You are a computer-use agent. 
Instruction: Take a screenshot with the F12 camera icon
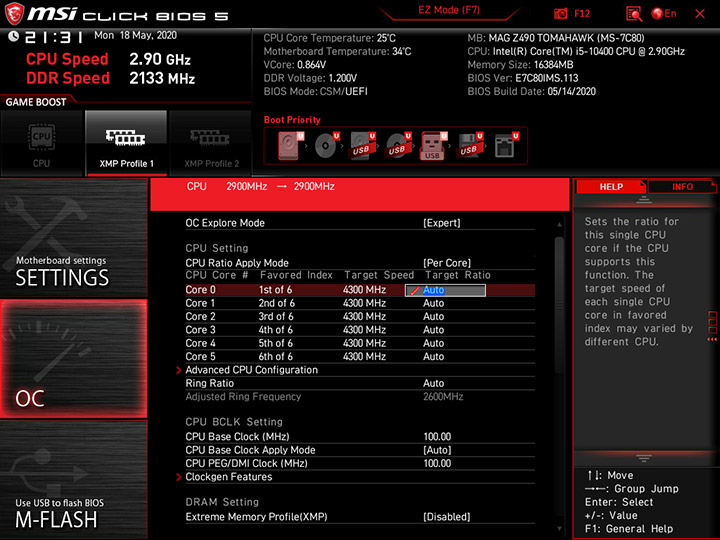click(572, 13)
